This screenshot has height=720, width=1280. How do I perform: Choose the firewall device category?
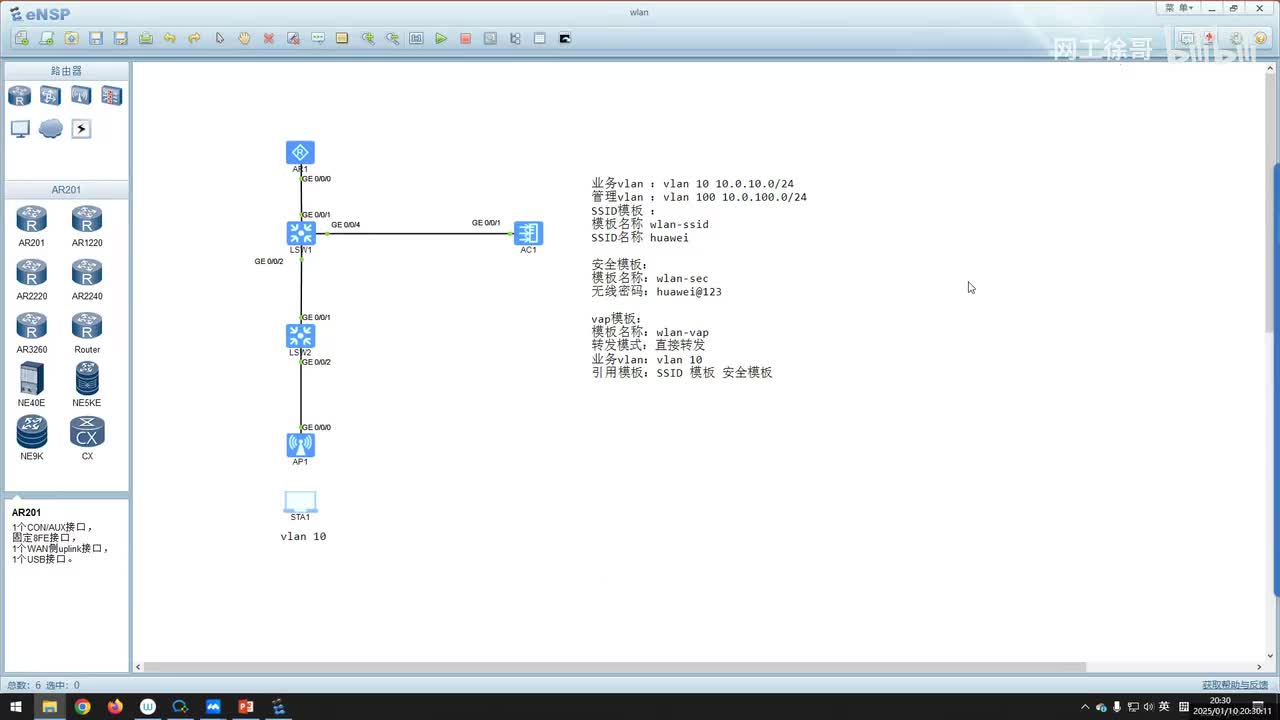(x=111, y=96)
